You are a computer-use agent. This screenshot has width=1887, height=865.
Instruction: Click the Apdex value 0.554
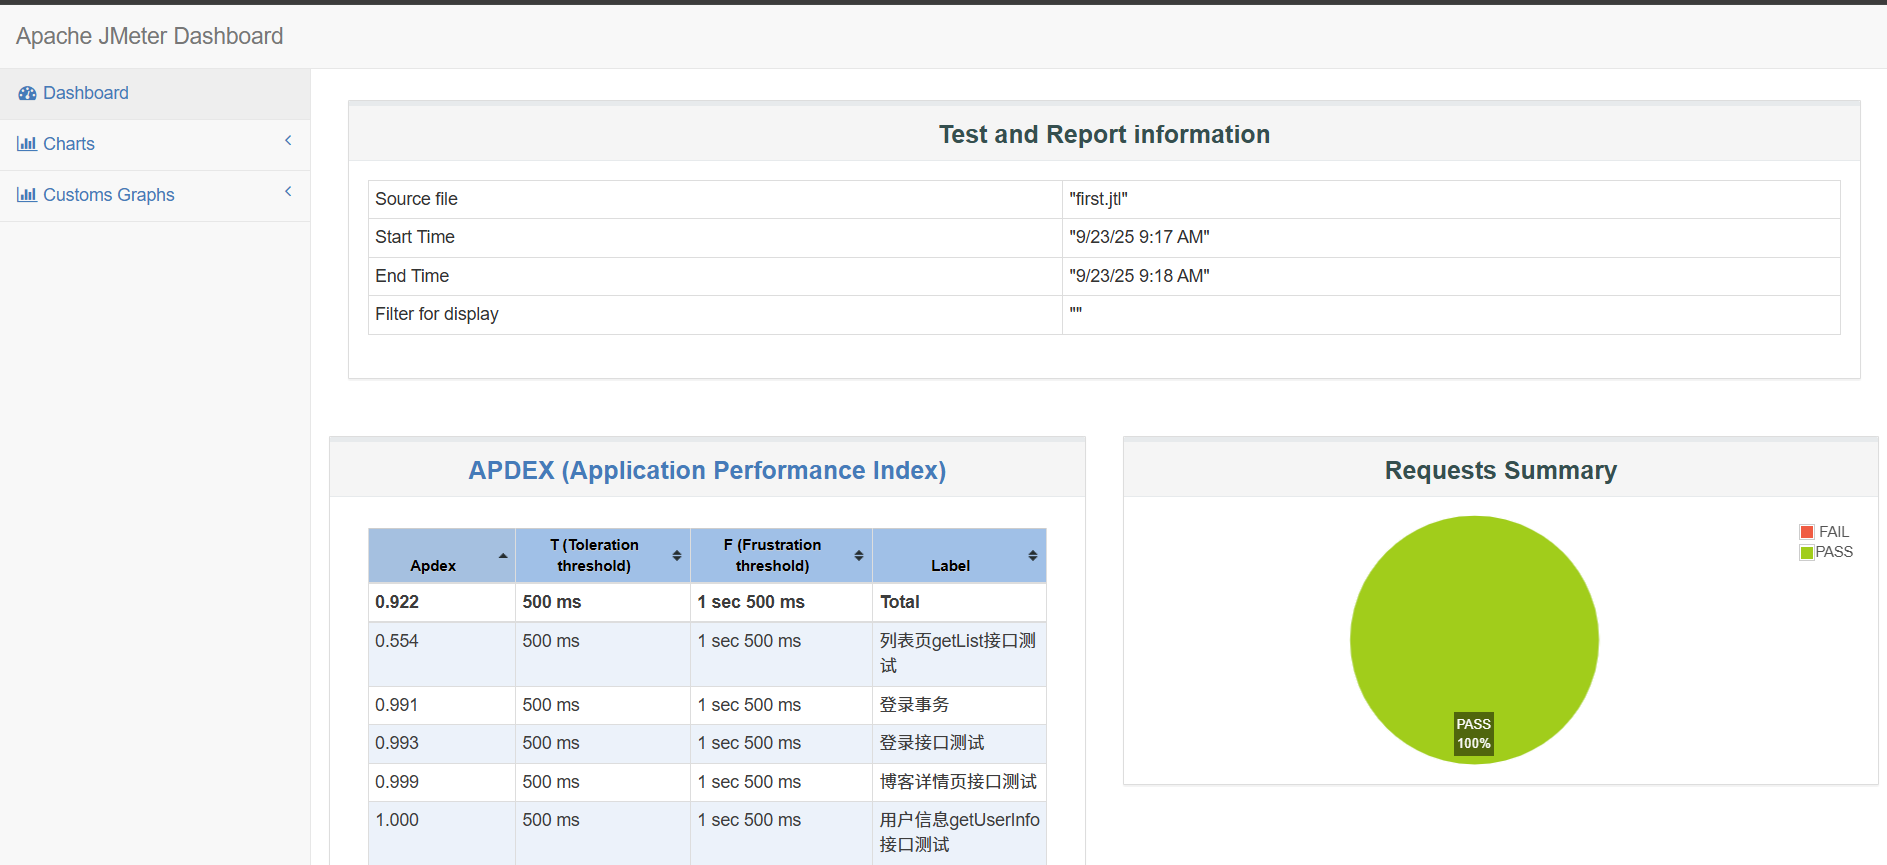click(x=397, y=641)
